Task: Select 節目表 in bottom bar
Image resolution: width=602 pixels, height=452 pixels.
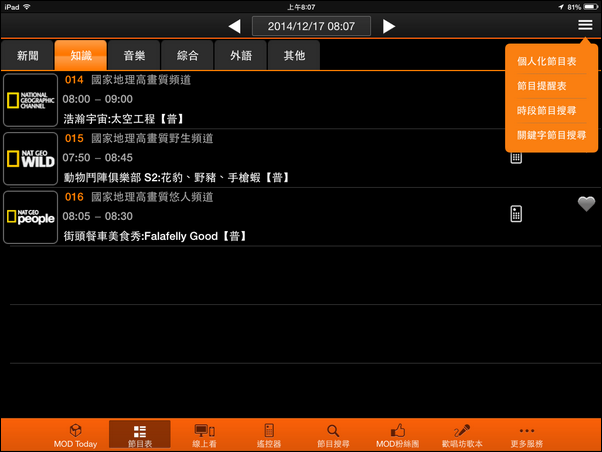Action: pos(140,435)
